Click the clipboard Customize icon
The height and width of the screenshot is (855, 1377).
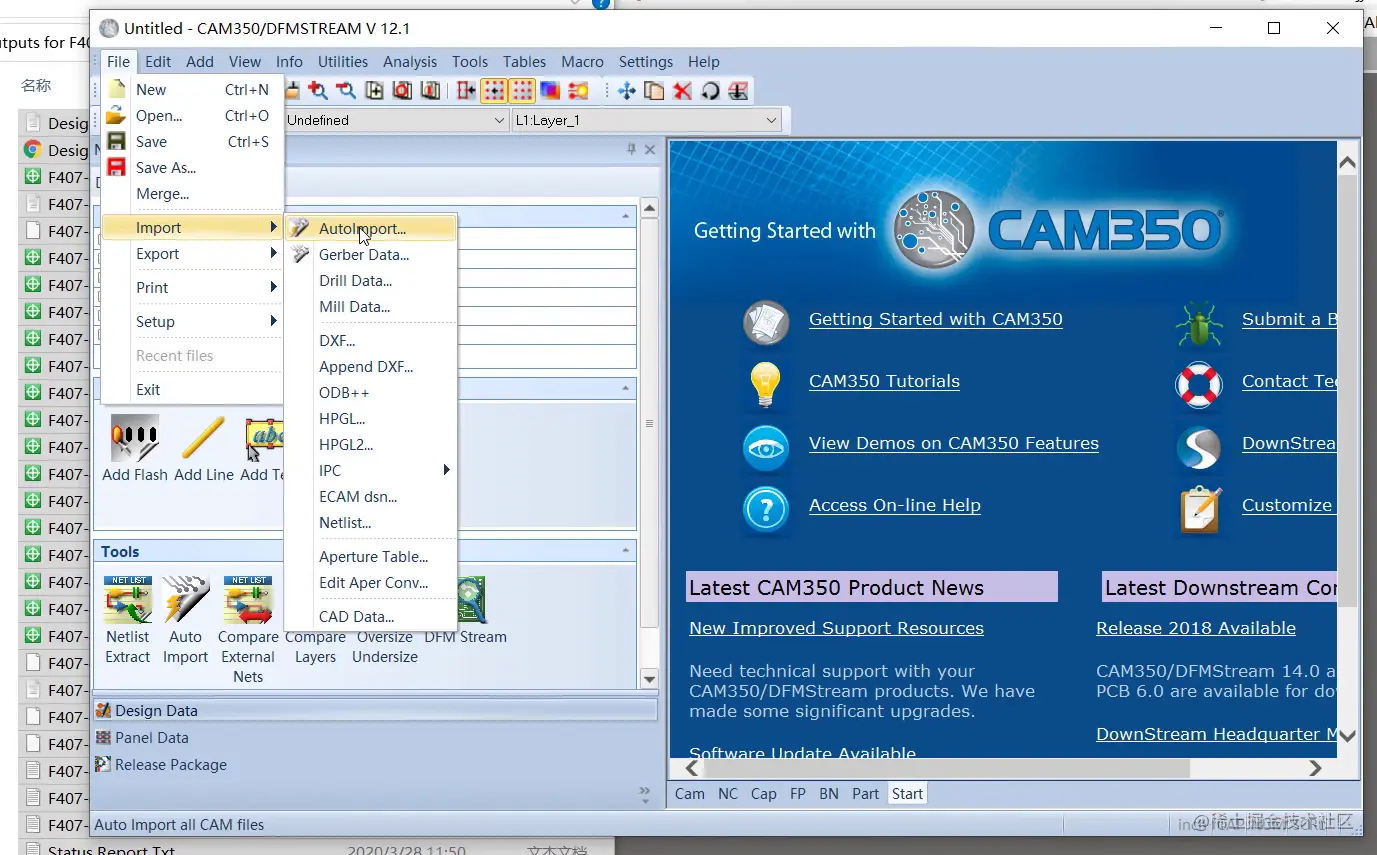pos(1199,510)
